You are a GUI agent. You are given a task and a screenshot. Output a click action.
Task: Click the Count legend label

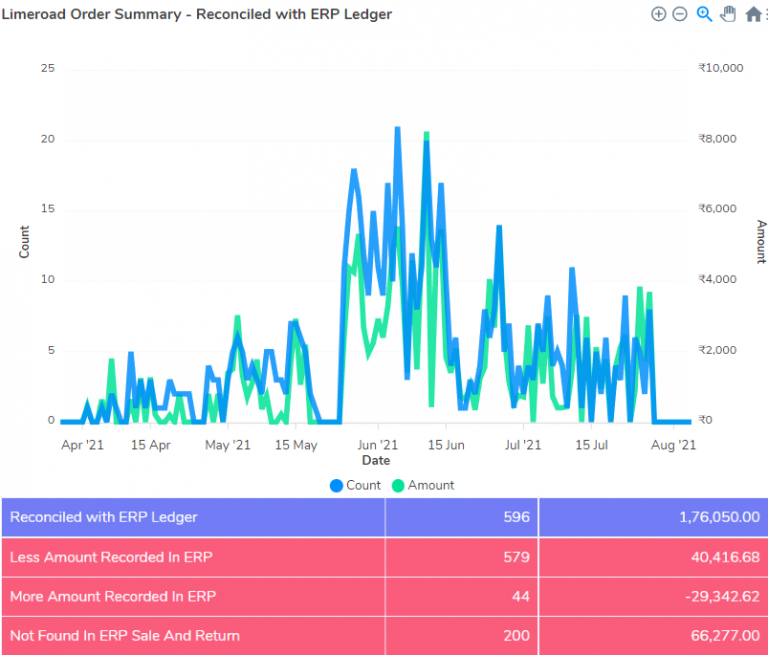click(363, 485)
